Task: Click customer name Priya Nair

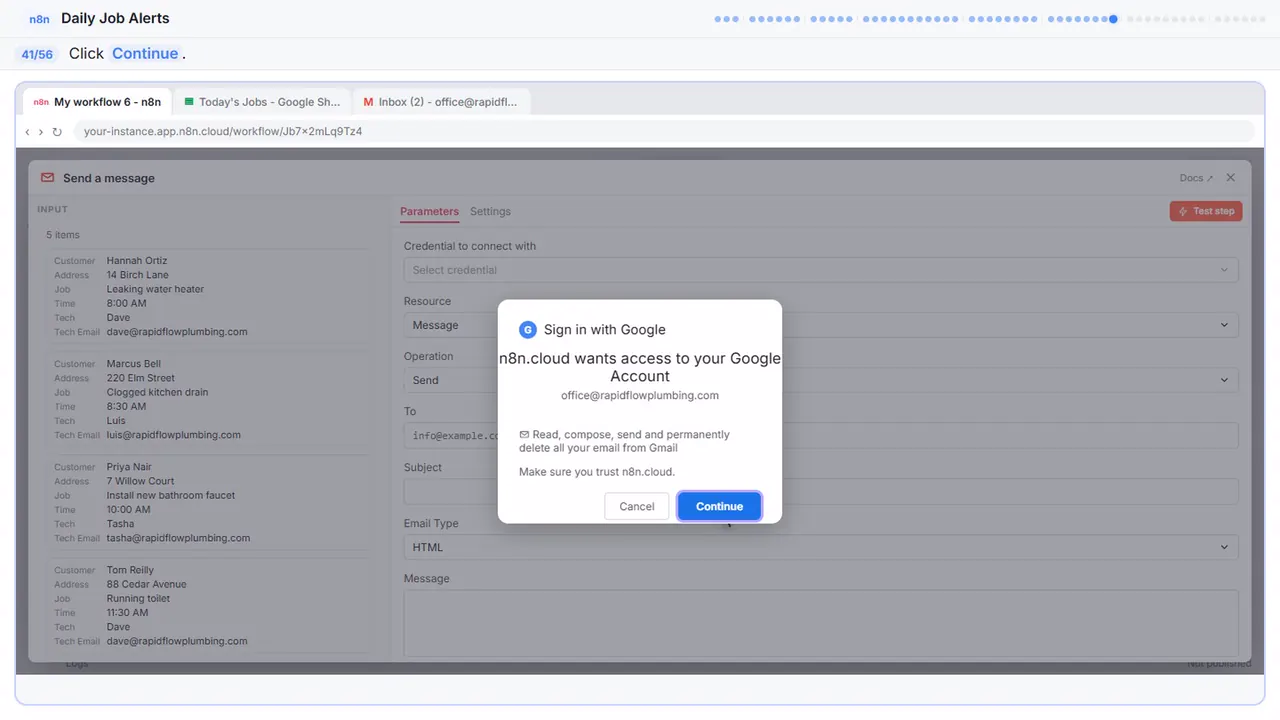Action: coord(130,467)
